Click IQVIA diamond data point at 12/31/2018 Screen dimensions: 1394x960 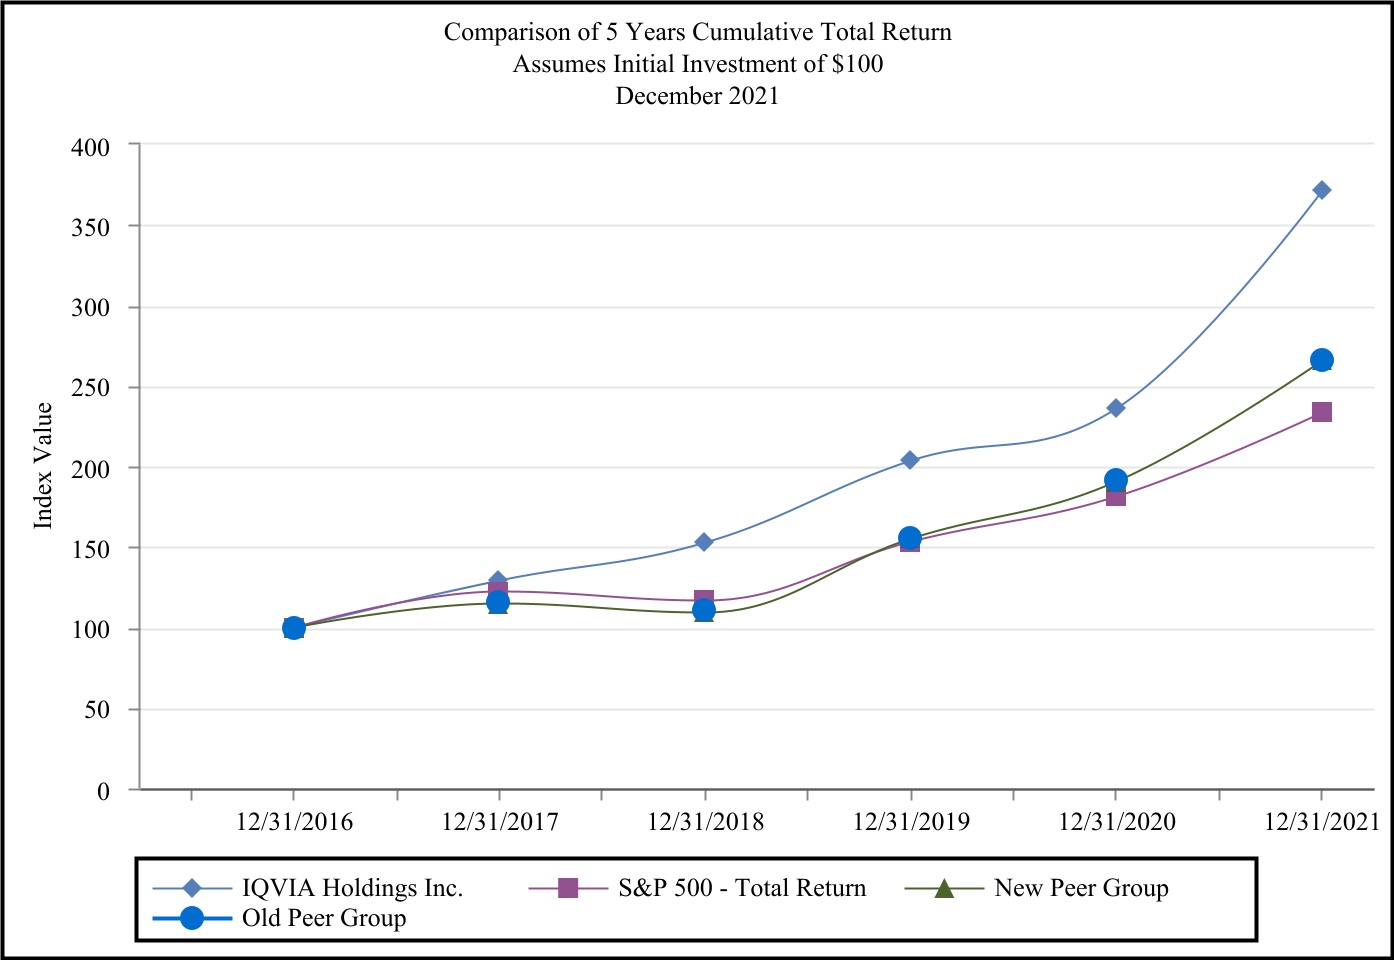pyautogui.click(x=704, y=542)
